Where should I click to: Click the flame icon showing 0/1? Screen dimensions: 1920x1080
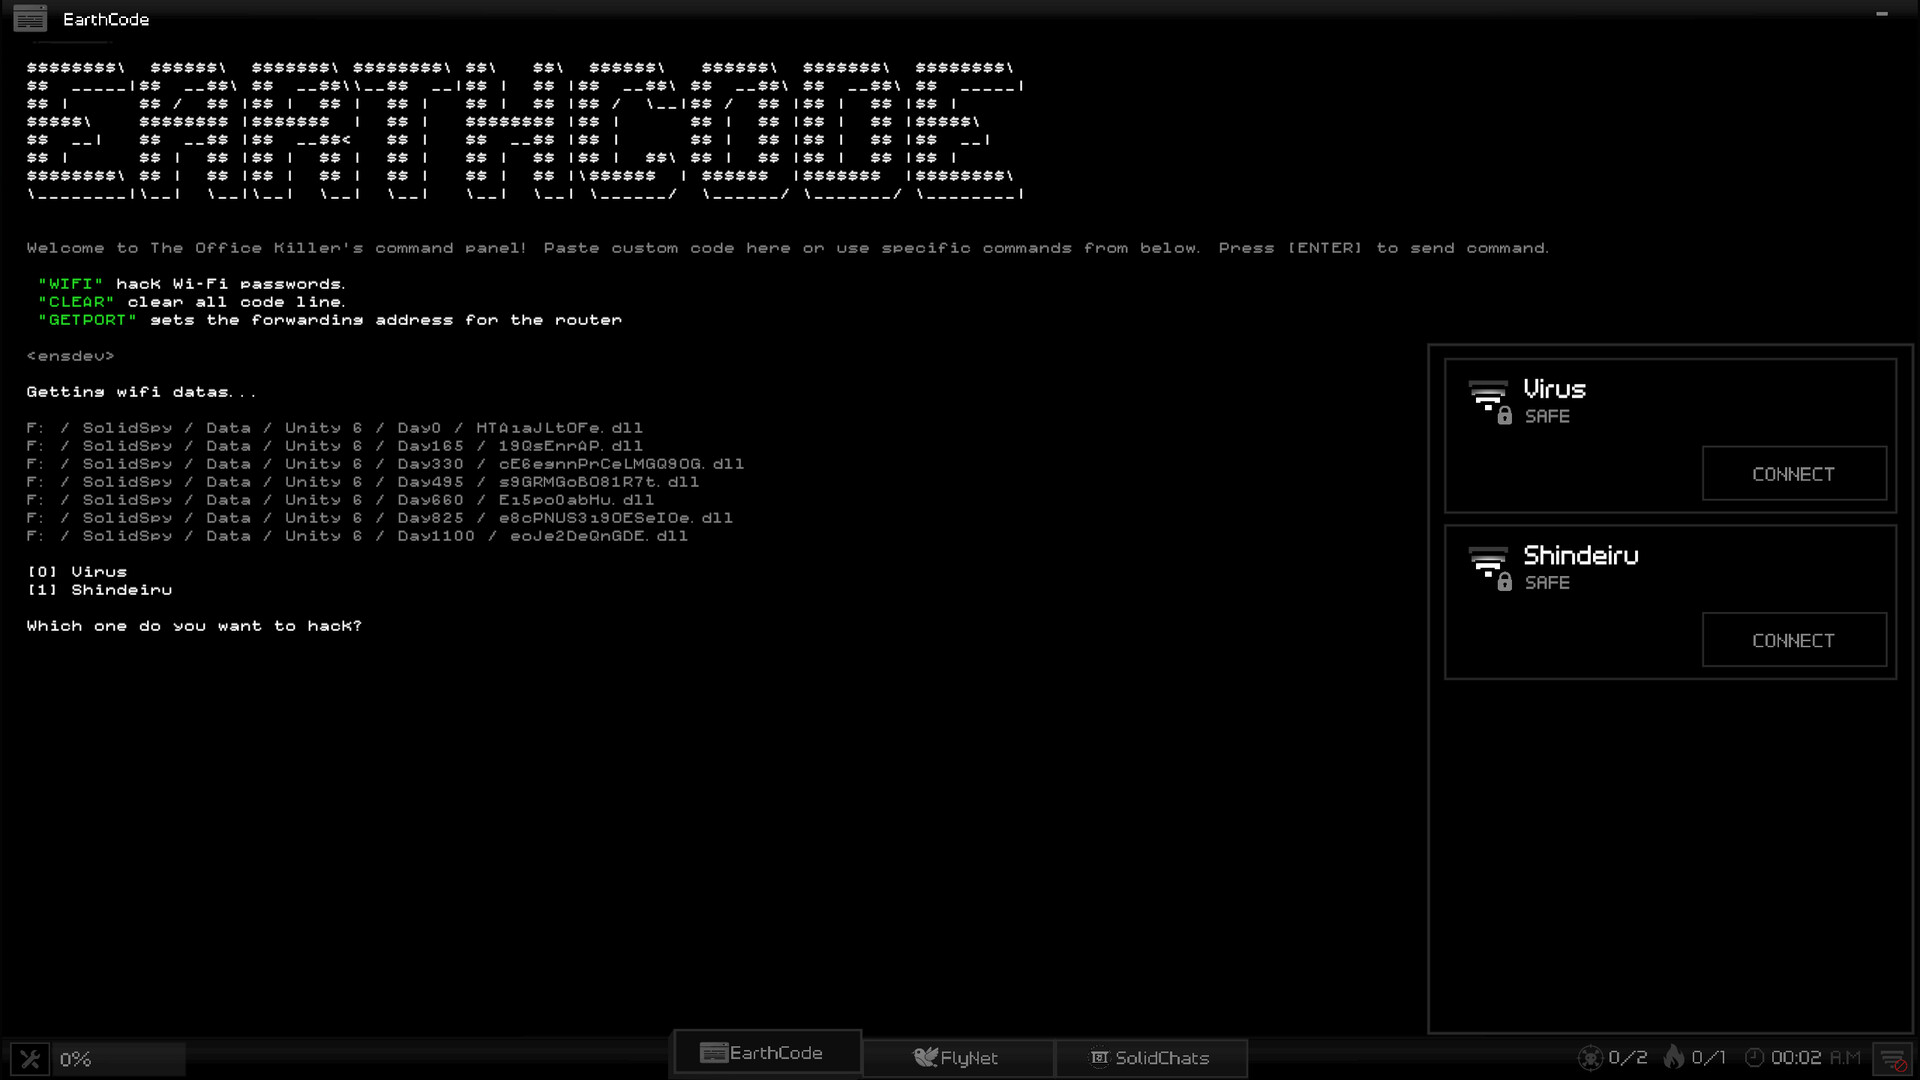click(1674, 1057)
